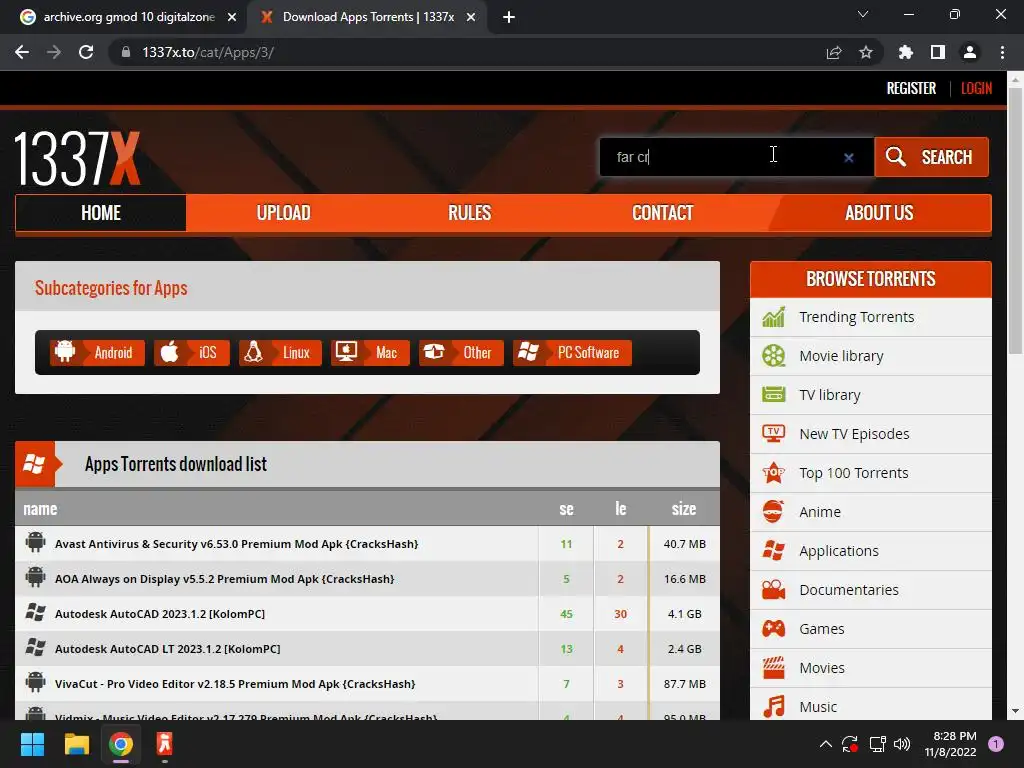Click the Documentaries camera icon

(773, 590)
